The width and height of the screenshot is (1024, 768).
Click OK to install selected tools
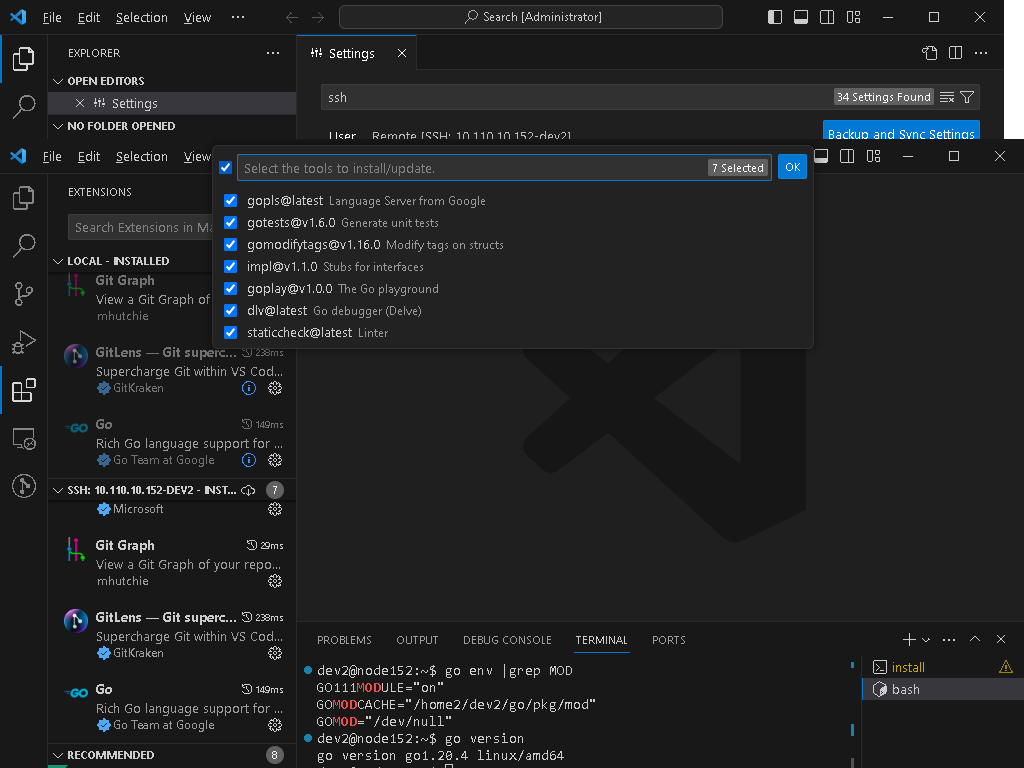click(x=792, y=168)
